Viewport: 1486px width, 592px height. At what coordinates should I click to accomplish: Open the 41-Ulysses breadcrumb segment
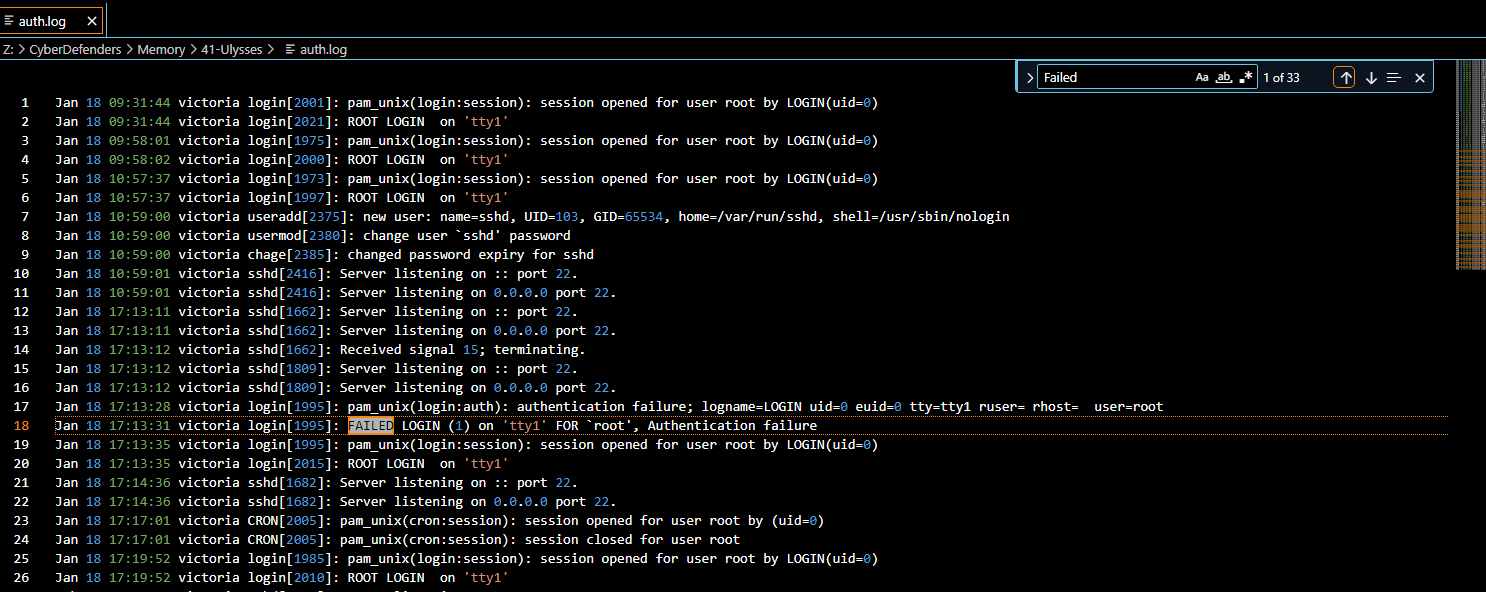tap(234, 49)
